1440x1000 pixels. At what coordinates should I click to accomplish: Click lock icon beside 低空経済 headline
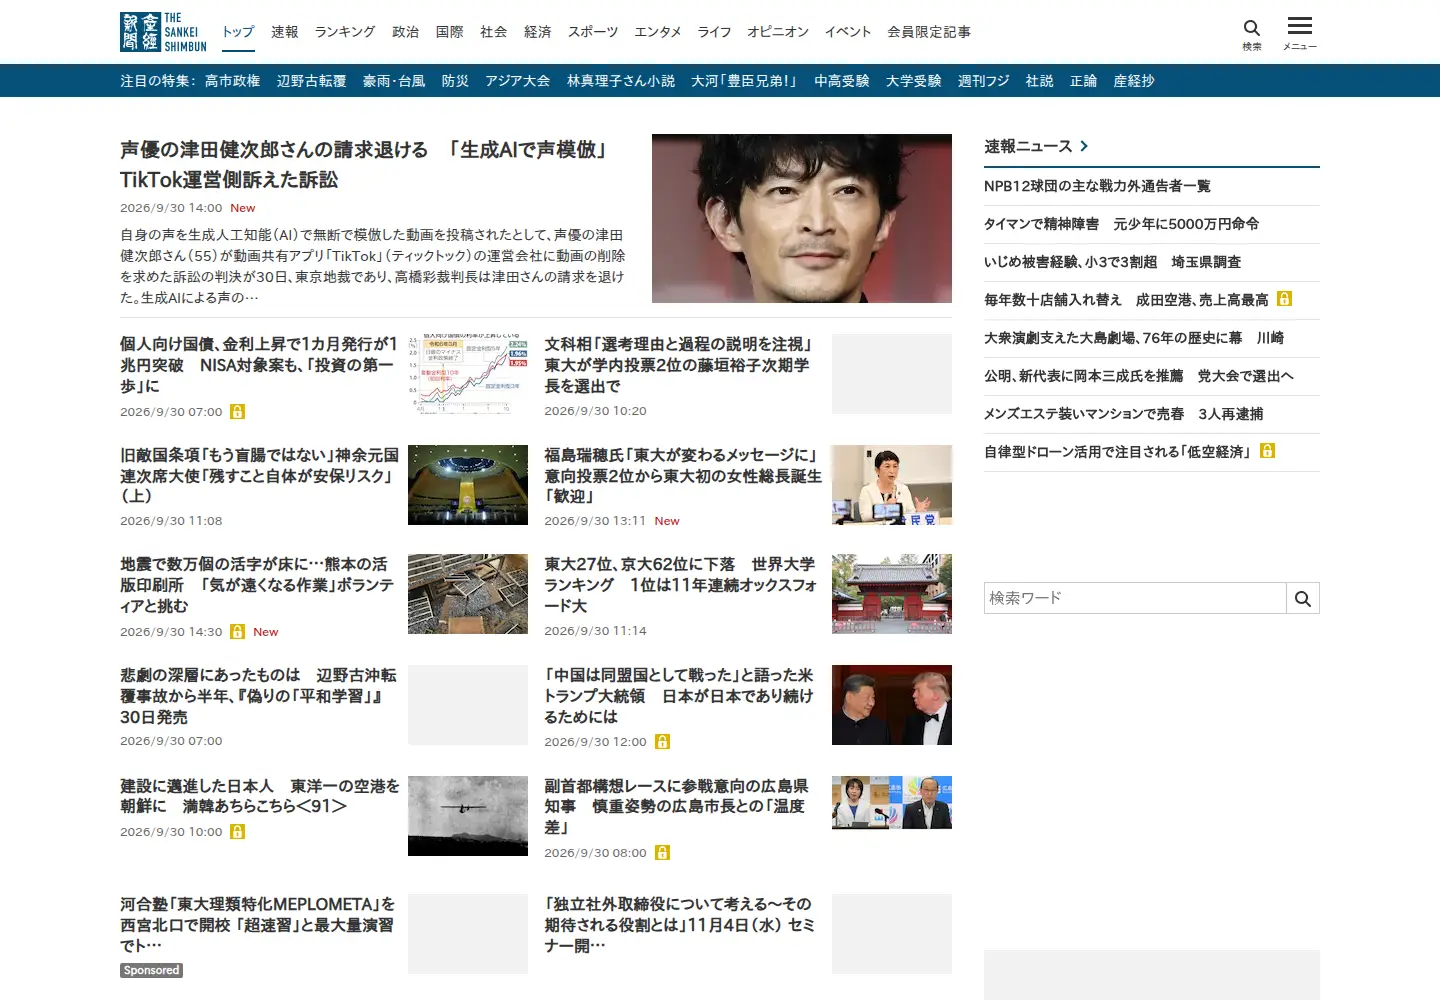pos(1267,450)
